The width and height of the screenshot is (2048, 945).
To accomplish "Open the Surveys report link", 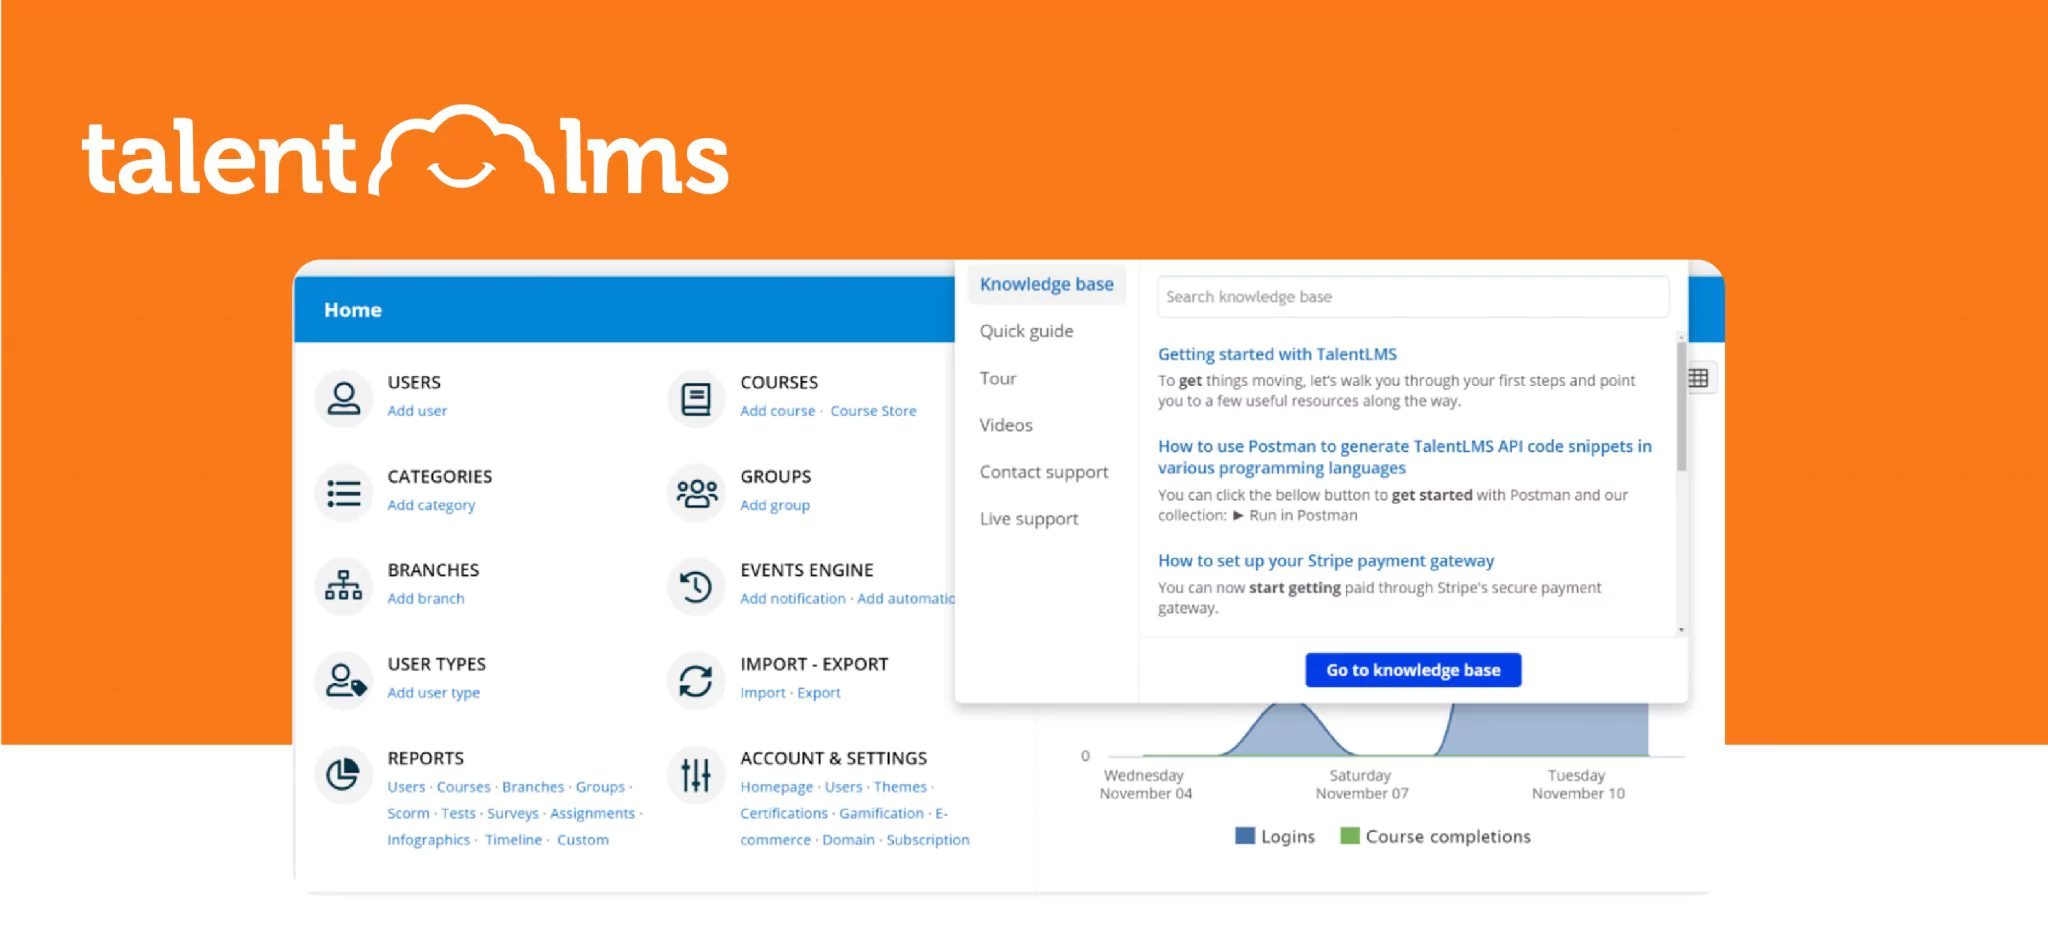I will point(513,814).
